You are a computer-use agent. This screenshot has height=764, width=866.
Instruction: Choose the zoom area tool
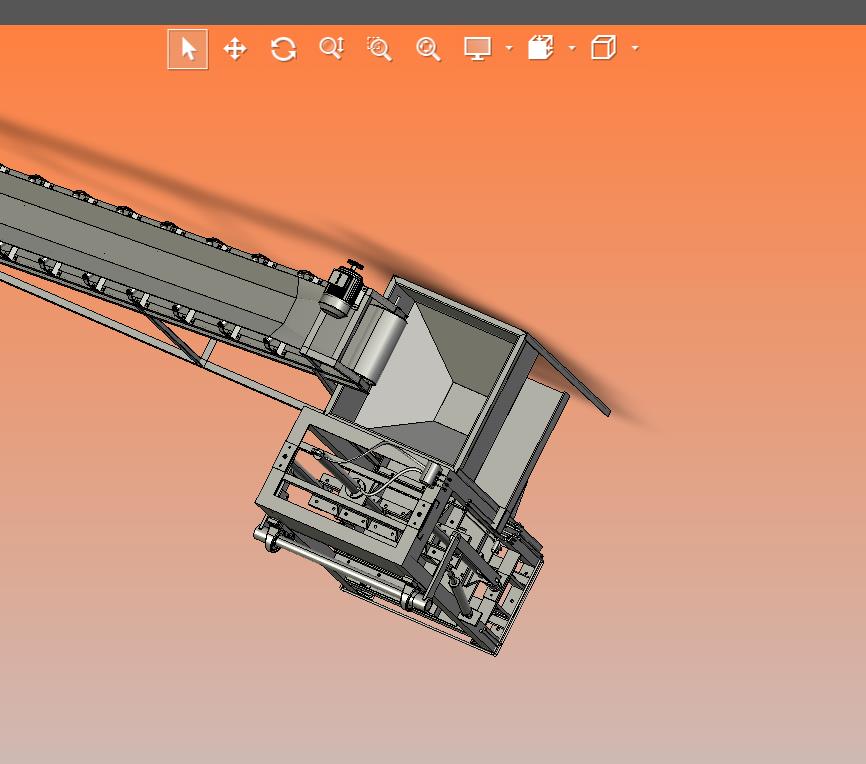click(x=379, y=49)
